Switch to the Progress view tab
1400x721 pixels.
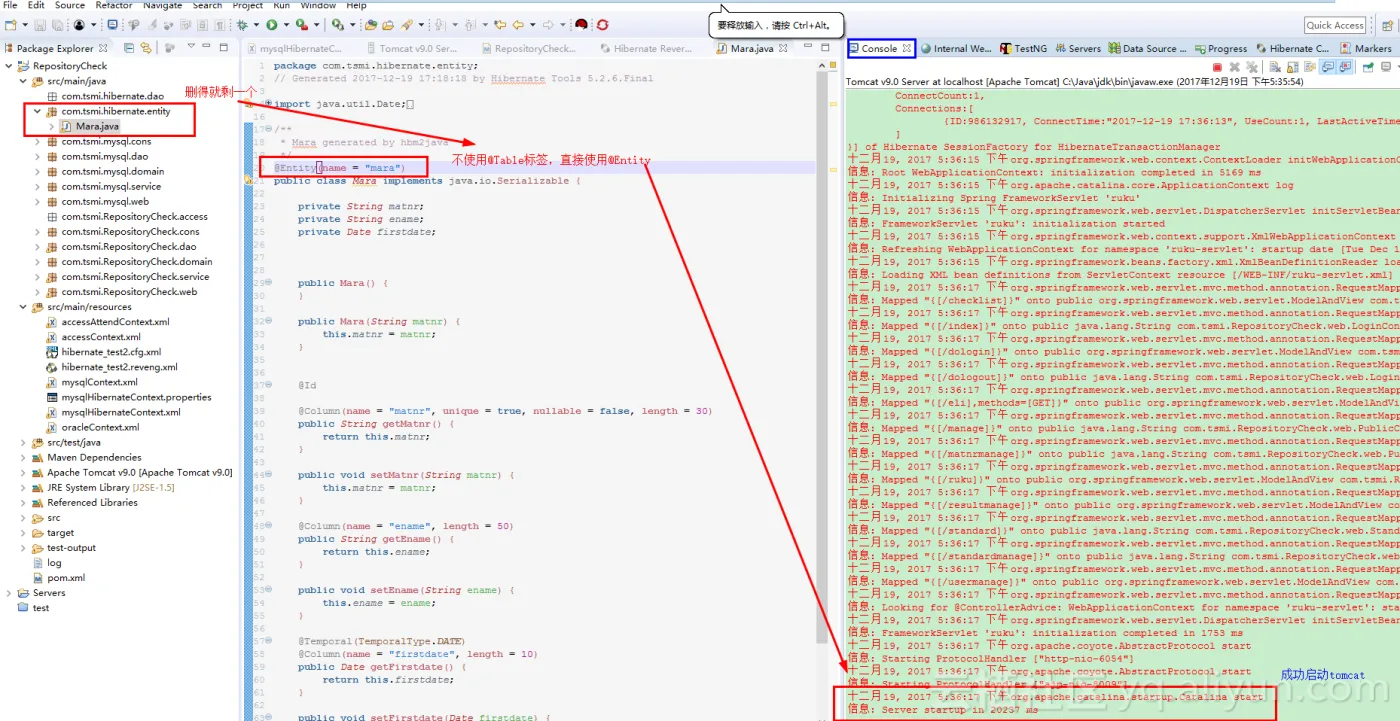(x=1219, y=48)
